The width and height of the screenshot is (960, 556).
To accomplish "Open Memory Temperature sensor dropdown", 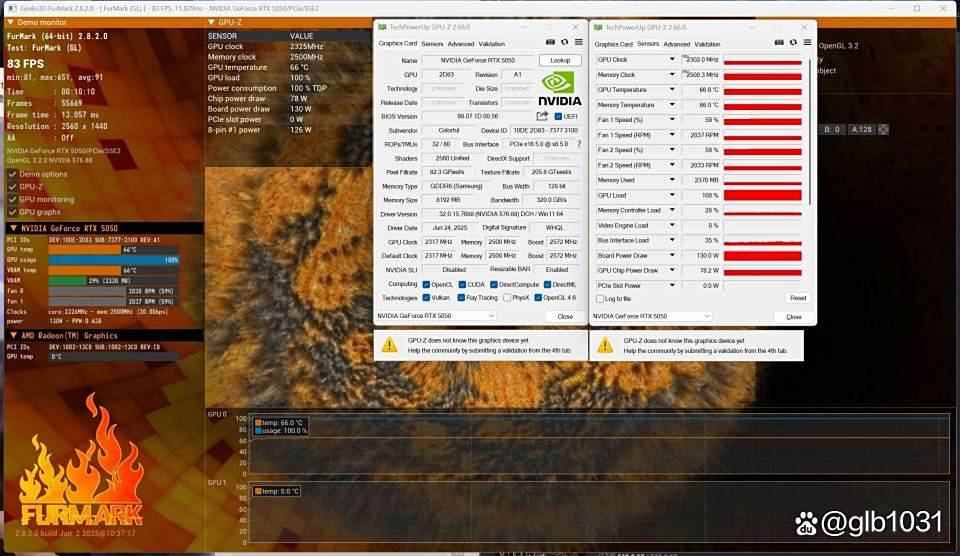I will pos(672,105).
